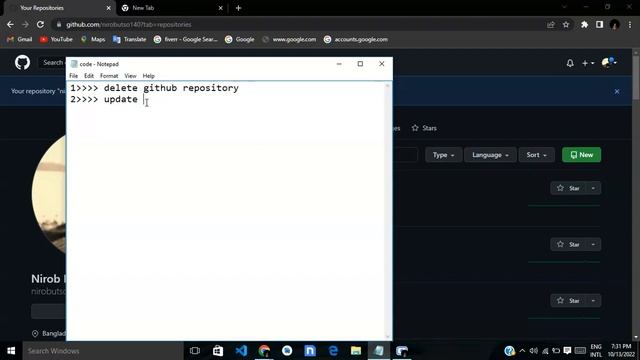This screenshot has width=640, height=360.
Task: Go back in Chrome
Action: [10, 24]
